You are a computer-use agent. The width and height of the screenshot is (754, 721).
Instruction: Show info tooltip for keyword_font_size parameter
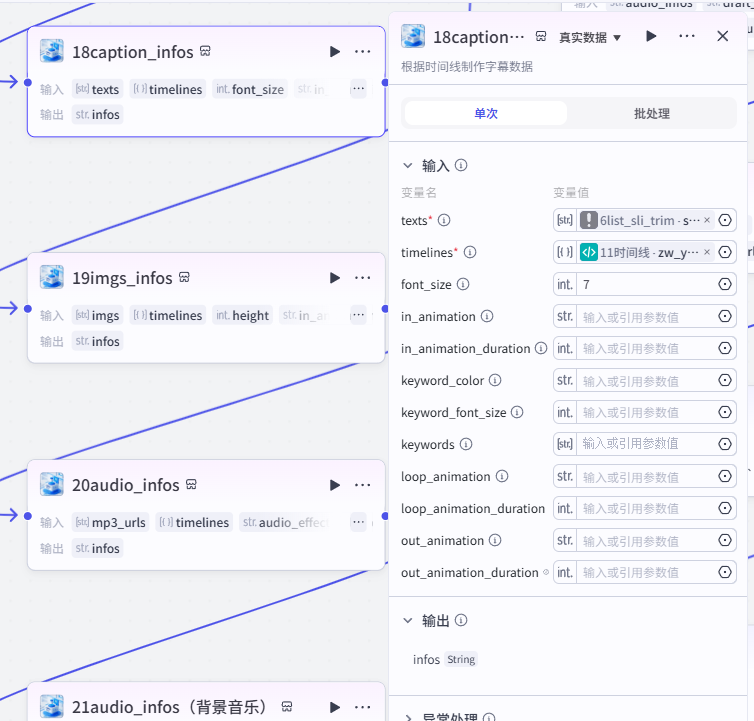tap(517, 412)
